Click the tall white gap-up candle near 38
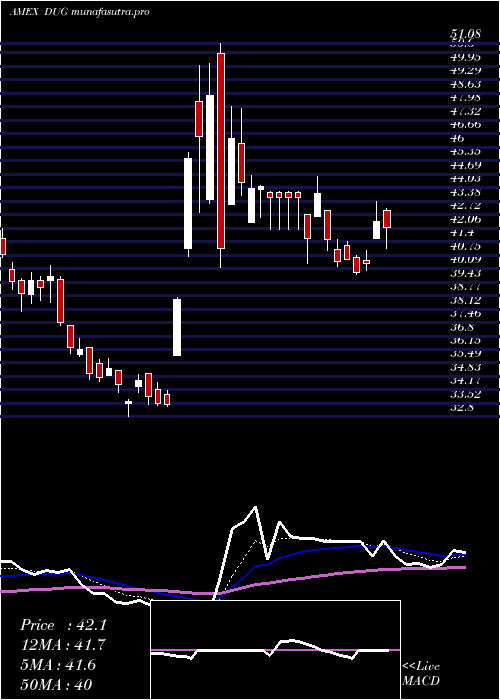This screenshot has width=500, height=700. point(177,327)
